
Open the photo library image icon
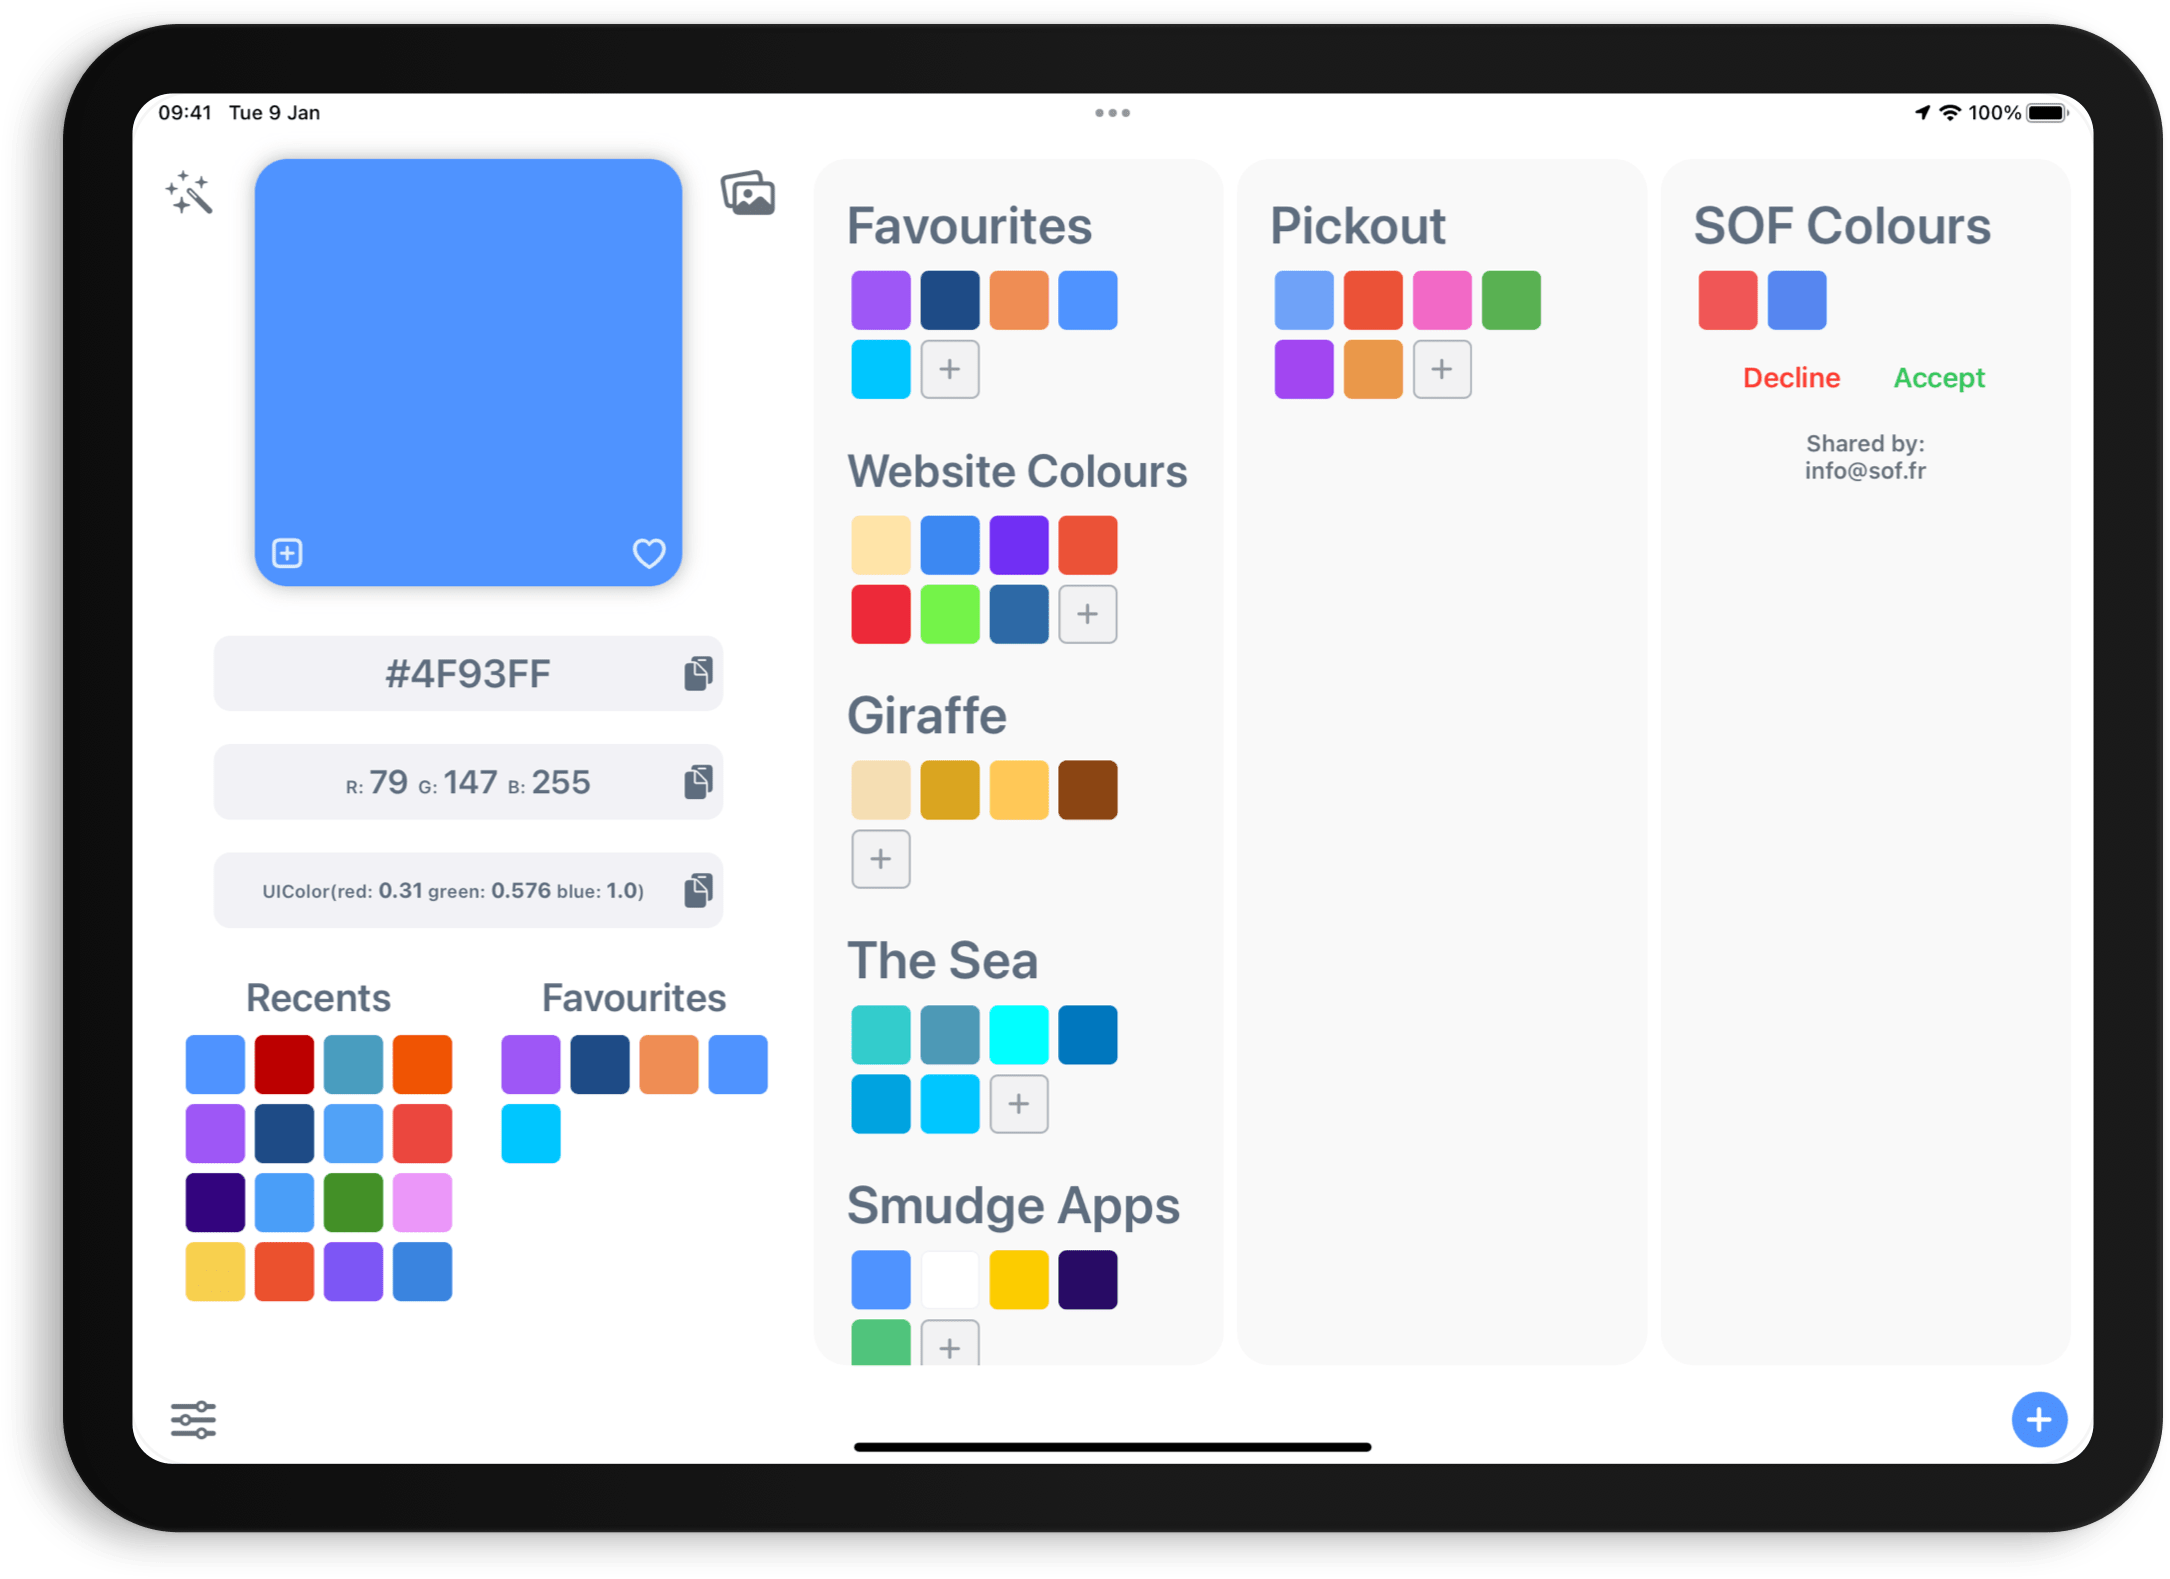tap(747, 193)
